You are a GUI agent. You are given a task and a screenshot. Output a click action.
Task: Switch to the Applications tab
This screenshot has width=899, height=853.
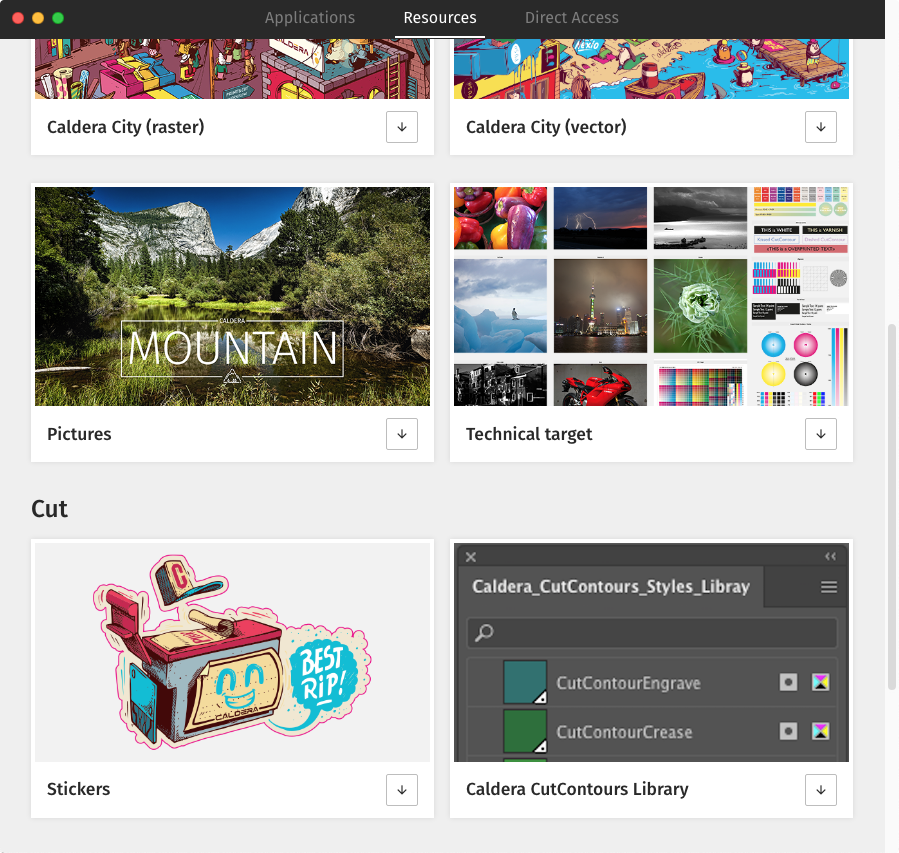point(310,18)
